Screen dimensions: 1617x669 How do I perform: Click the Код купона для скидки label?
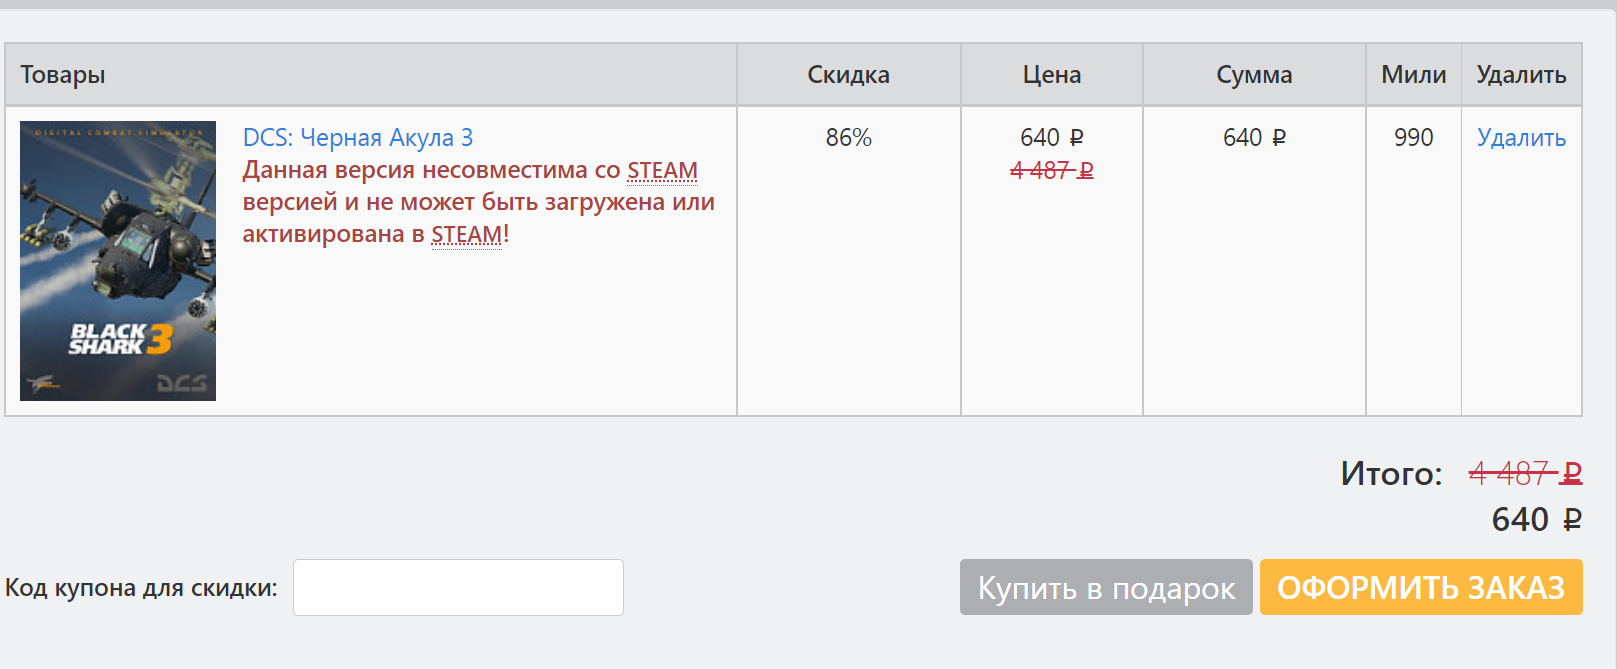[142, 588]
